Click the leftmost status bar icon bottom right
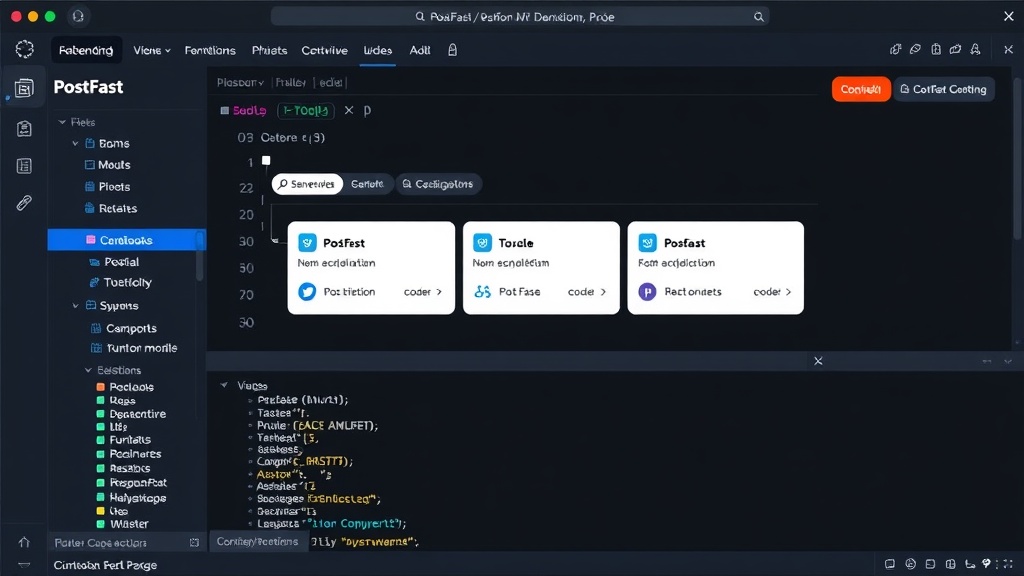The height and width of the screenshot is (576, 1024). point(889,564)
